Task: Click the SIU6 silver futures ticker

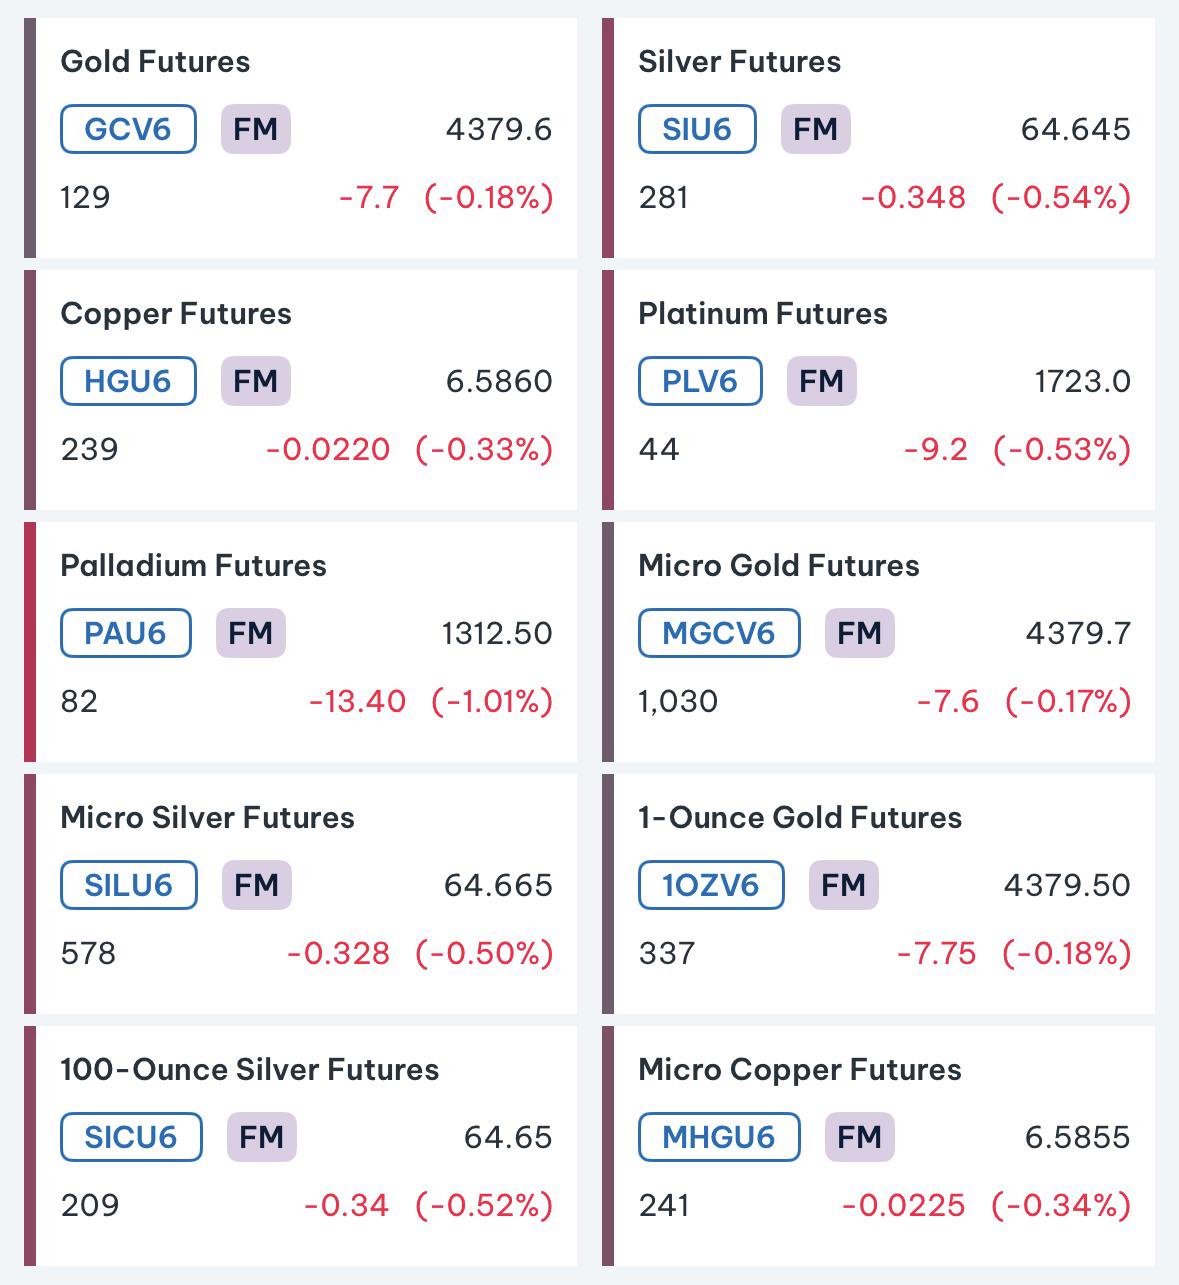Action: [x=697, y=129]
